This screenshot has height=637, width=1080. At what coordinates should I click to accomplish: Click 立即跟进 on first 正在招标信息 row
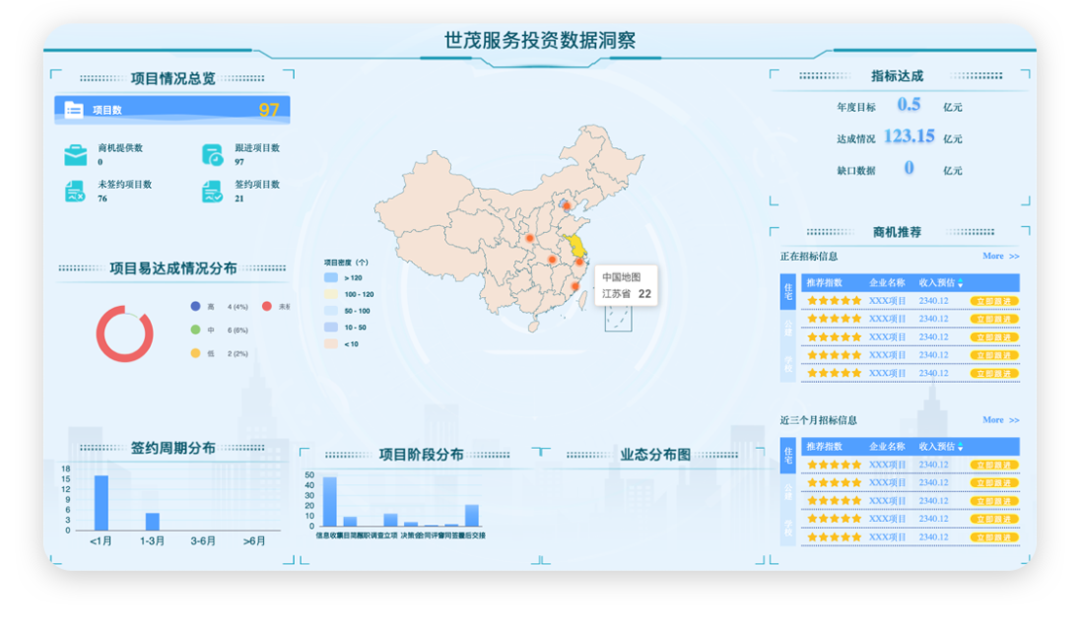tap(994, 301)
